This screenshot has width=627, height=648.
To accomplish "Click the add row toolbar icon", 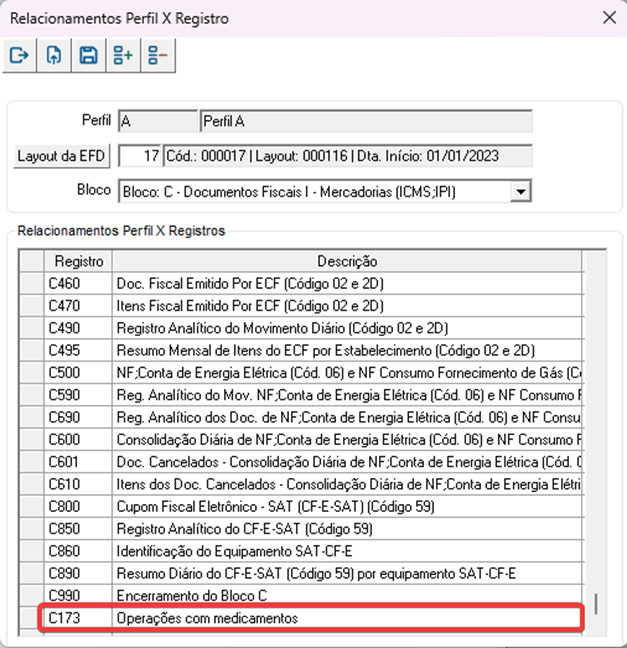I will tap(123, 55).
